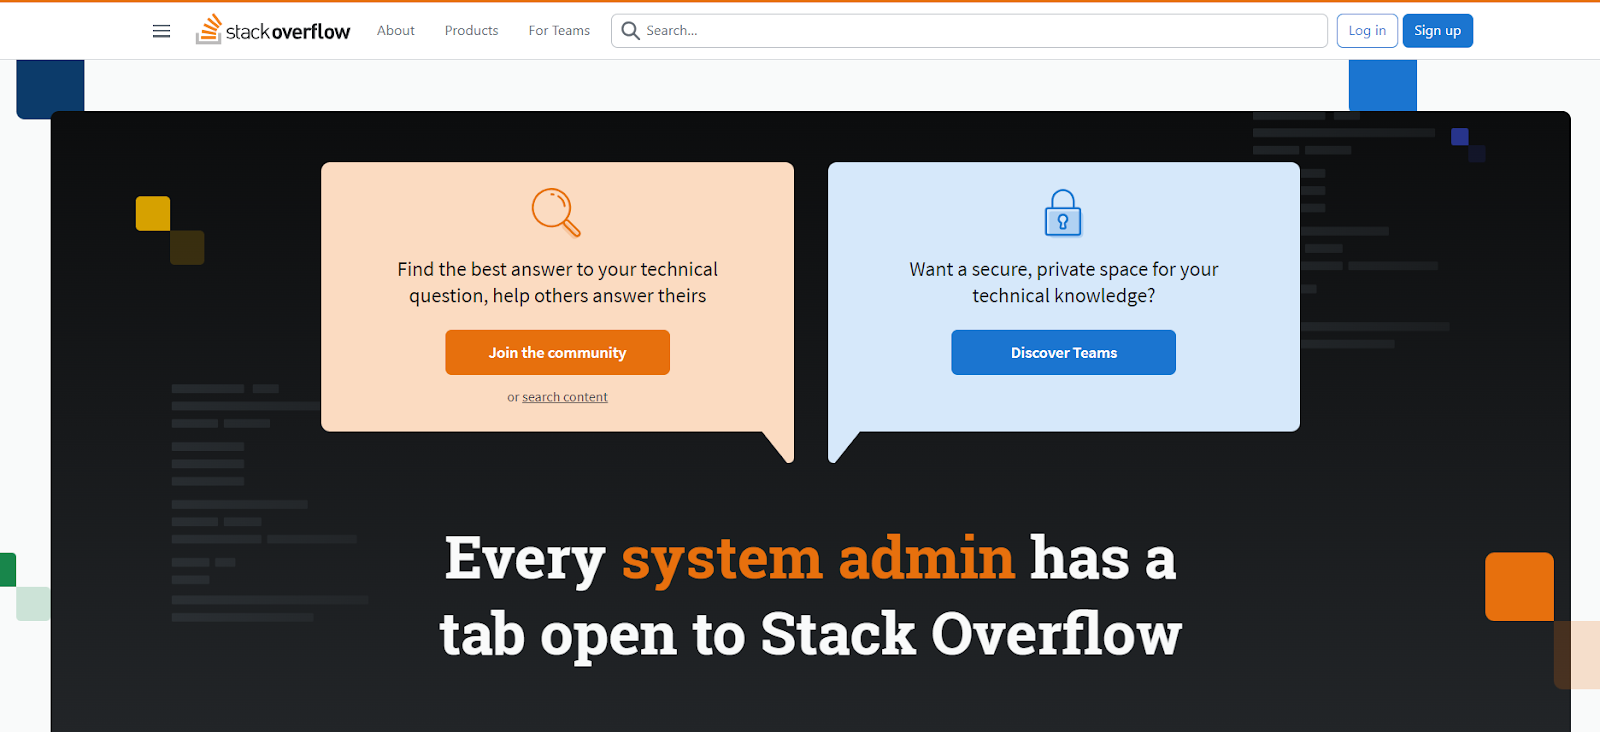The width and height of the screenshot is (1600, 732).
Task: Click text "Find the best answer to your technical"
Action: 557,269
